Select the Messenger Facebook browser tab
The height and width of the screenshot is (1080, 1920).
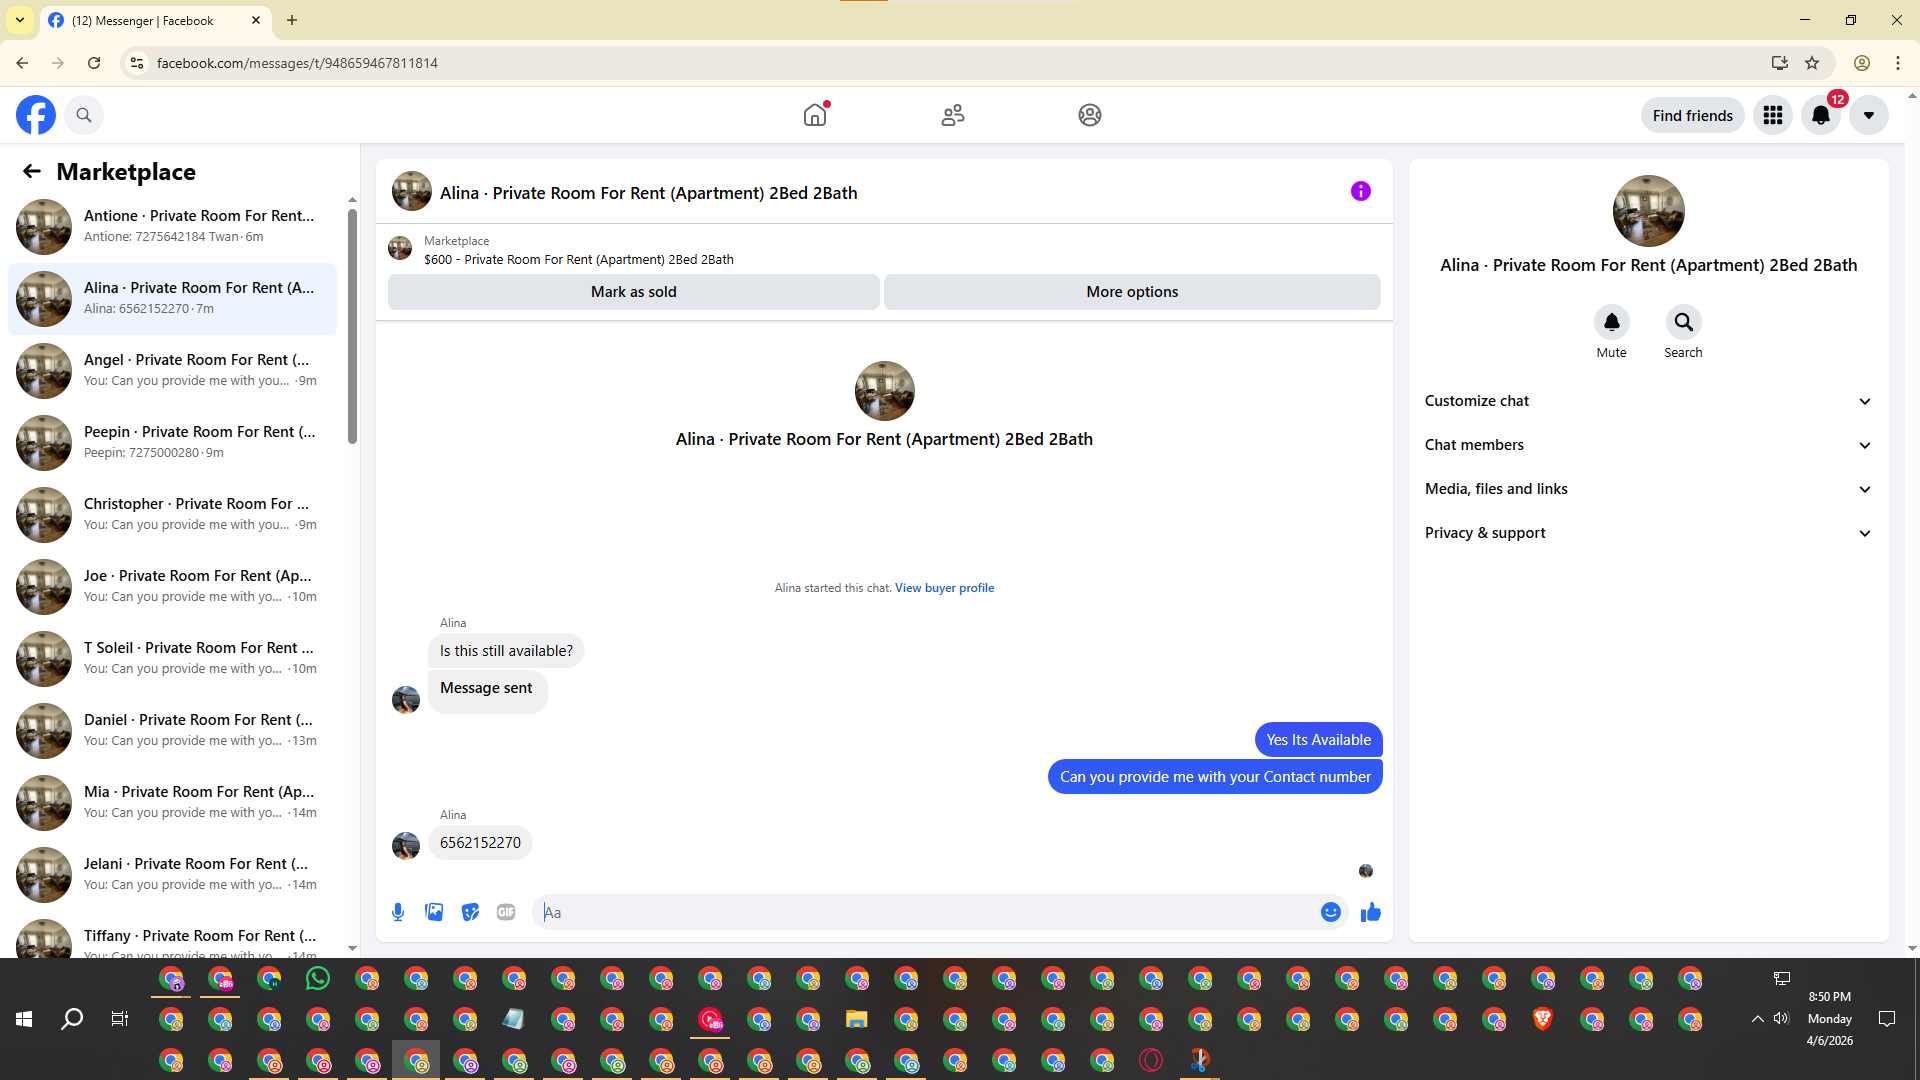(155, 20)
